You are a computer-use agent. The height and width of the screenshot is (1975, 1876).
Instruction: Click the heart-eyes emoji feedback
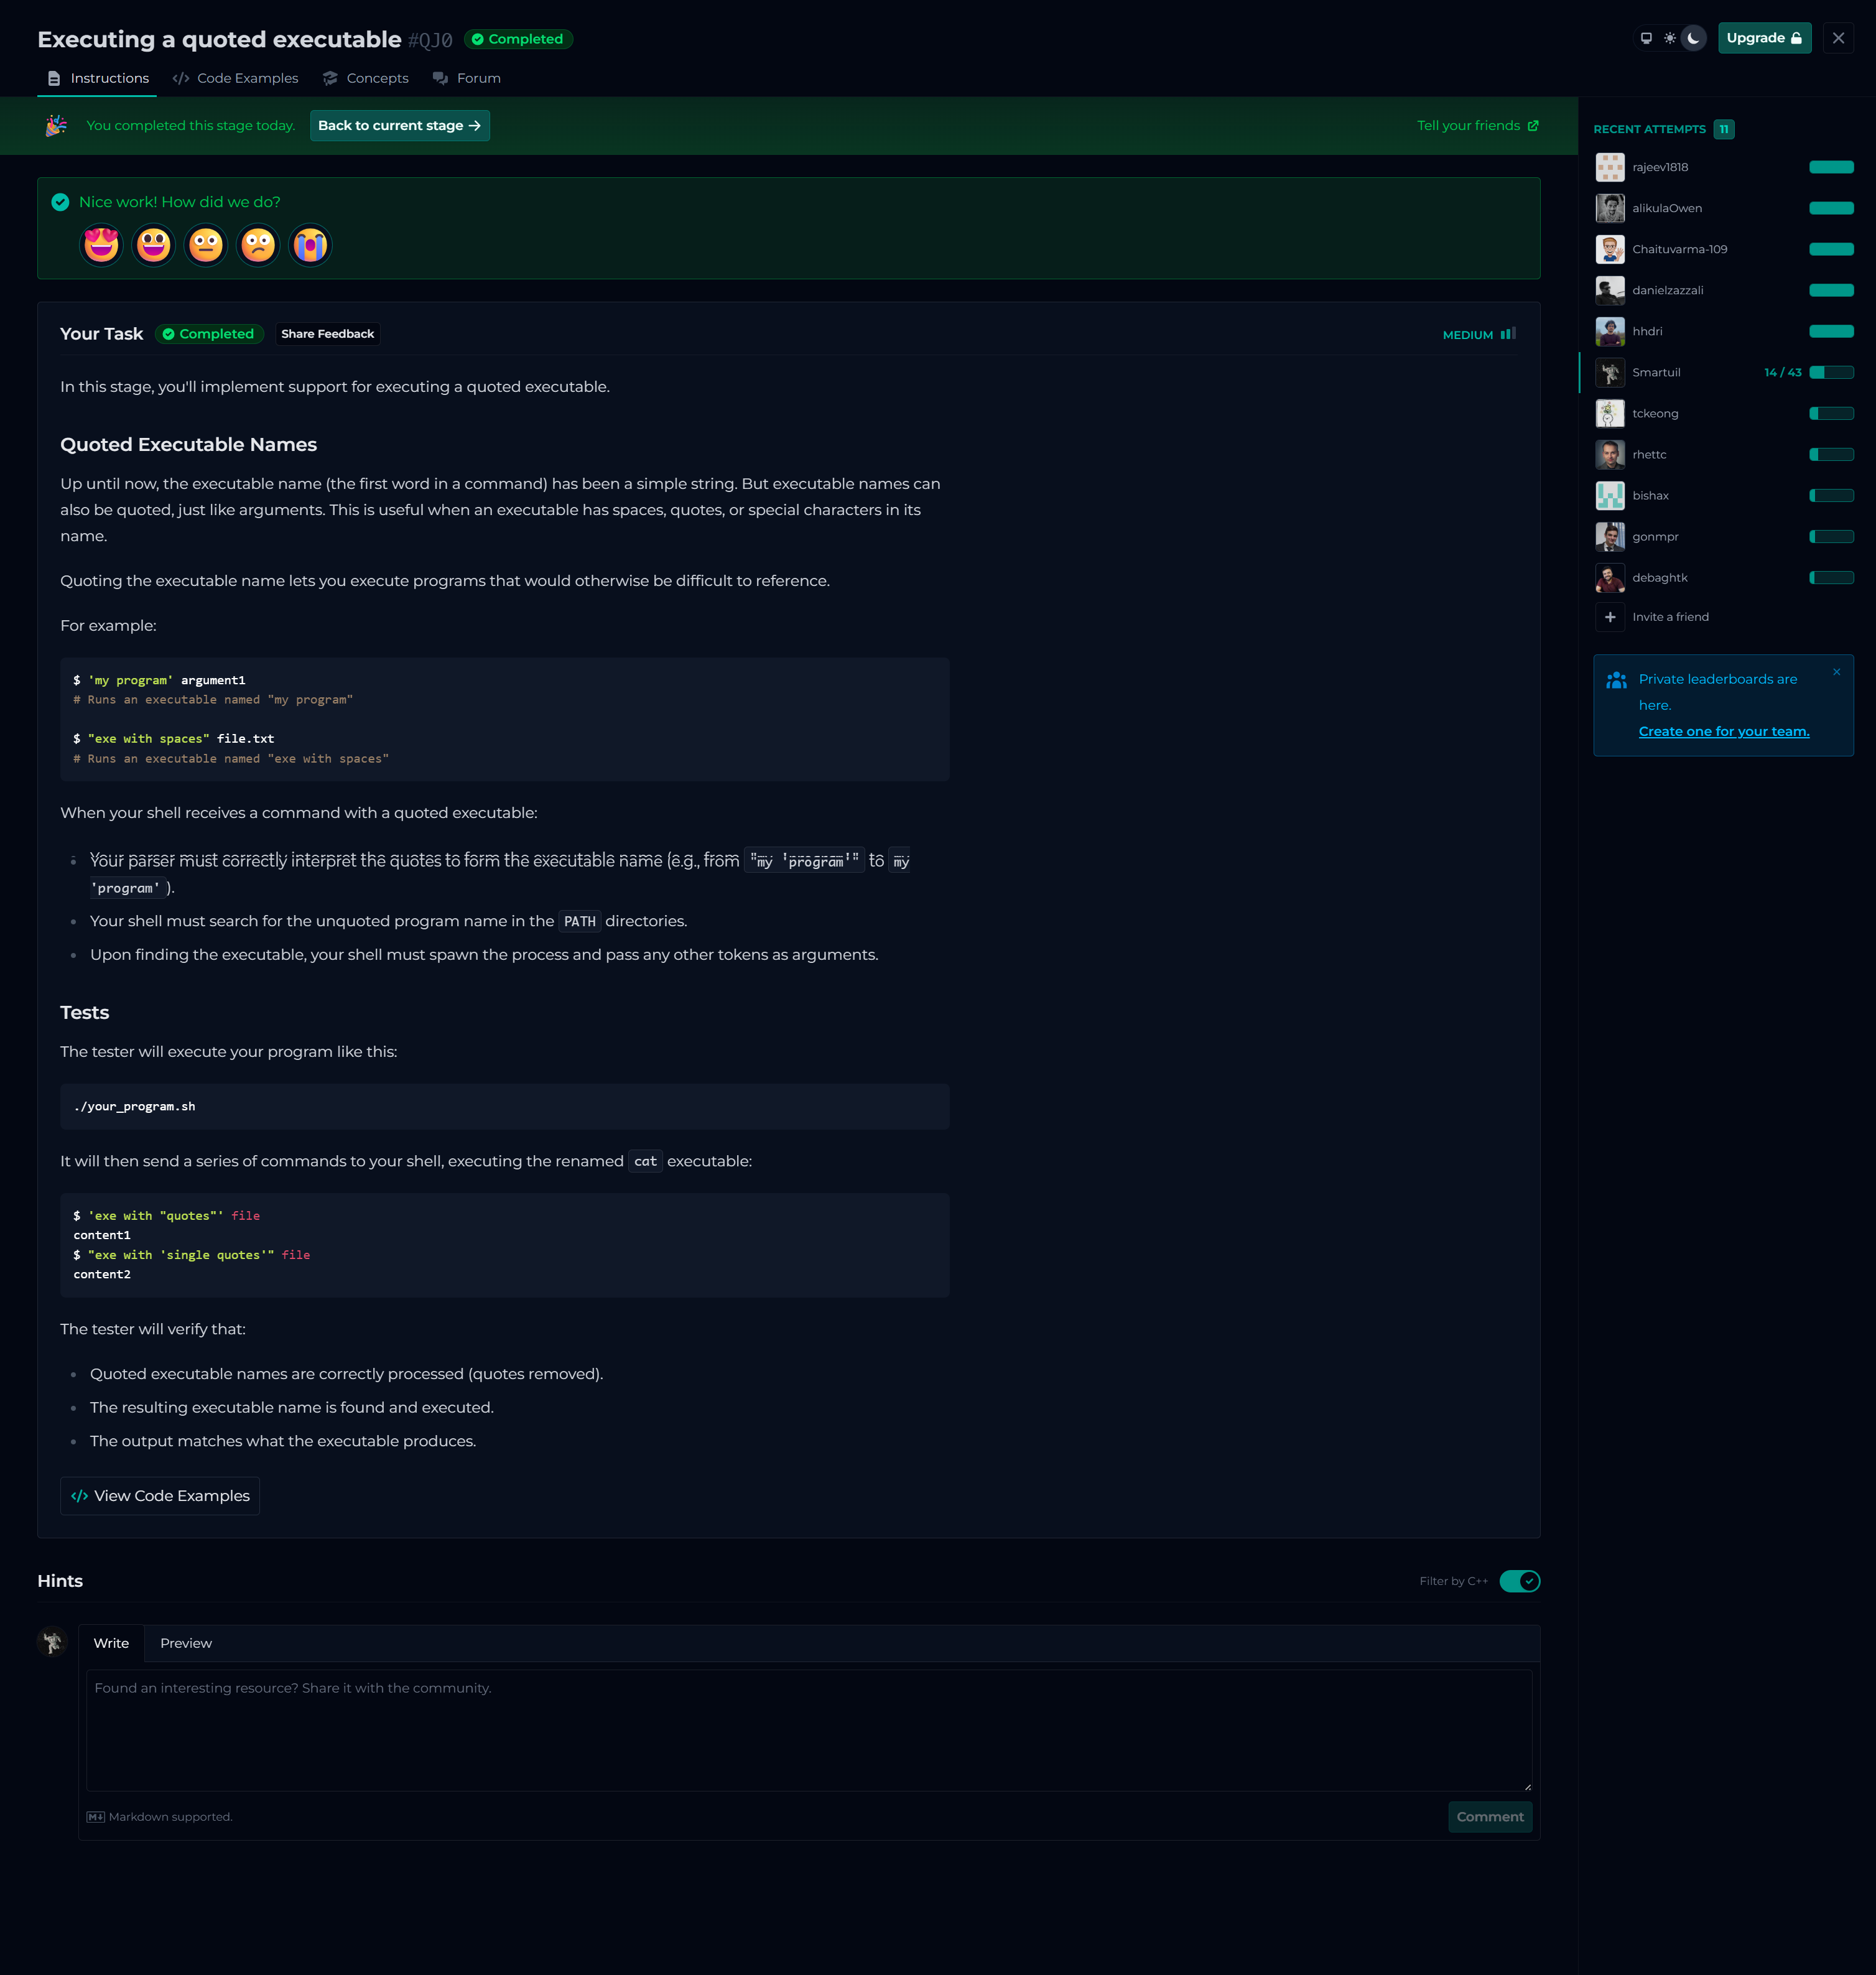(101, 245)
